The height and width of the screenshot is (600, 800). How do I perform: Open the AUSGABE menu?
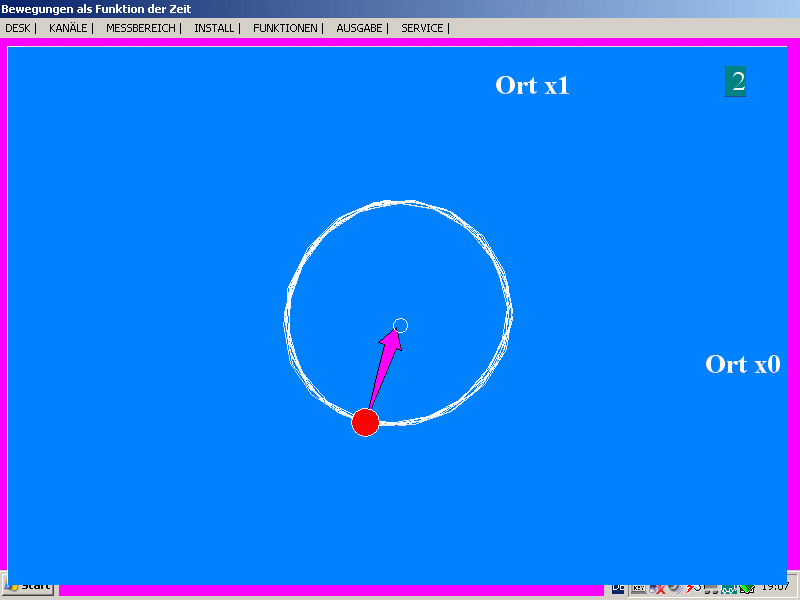click(x=359, y=28)
